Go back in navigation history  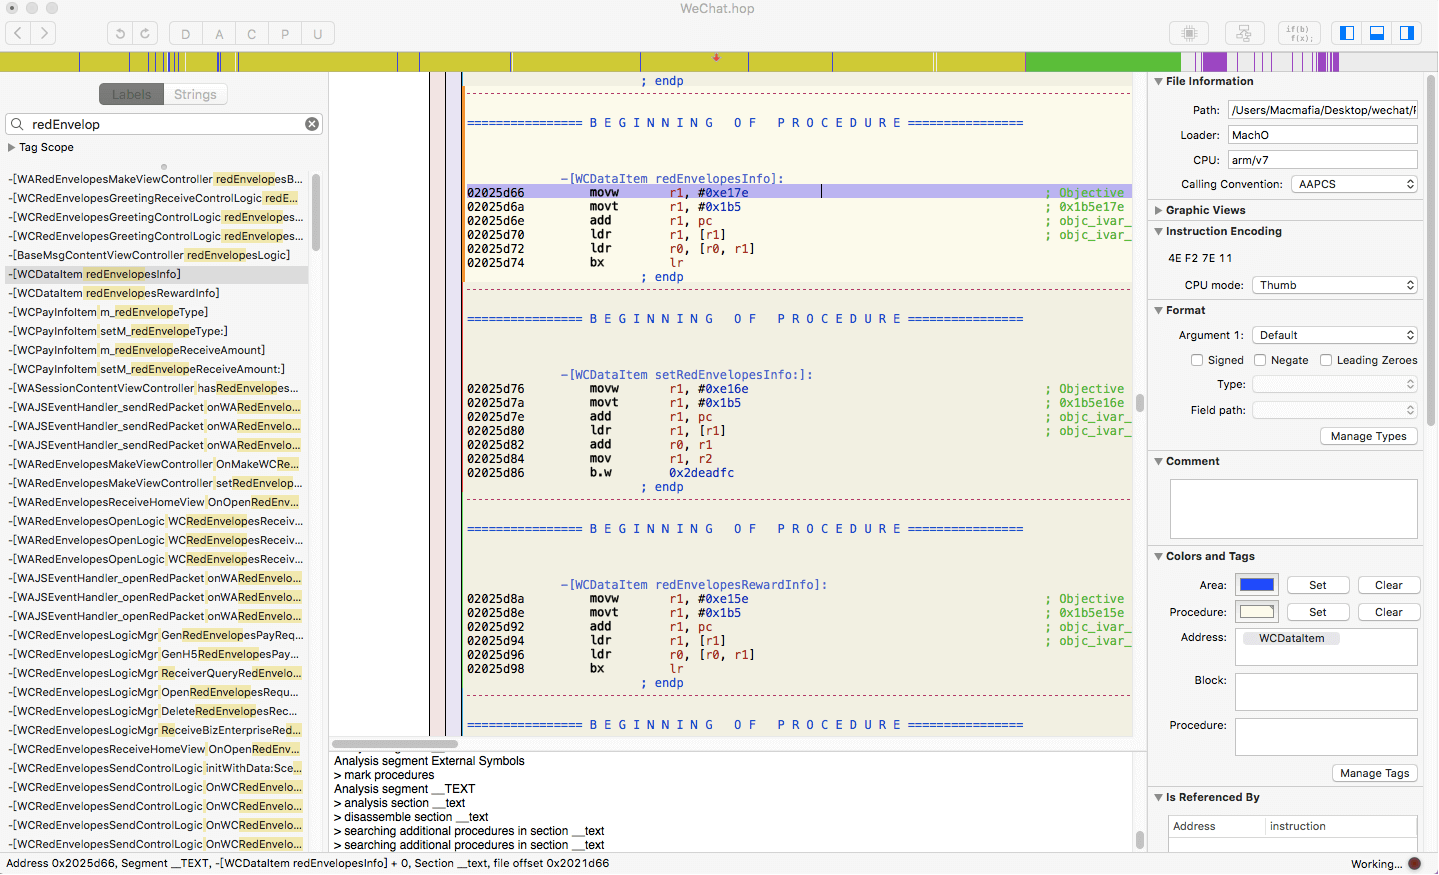point(19,33)
